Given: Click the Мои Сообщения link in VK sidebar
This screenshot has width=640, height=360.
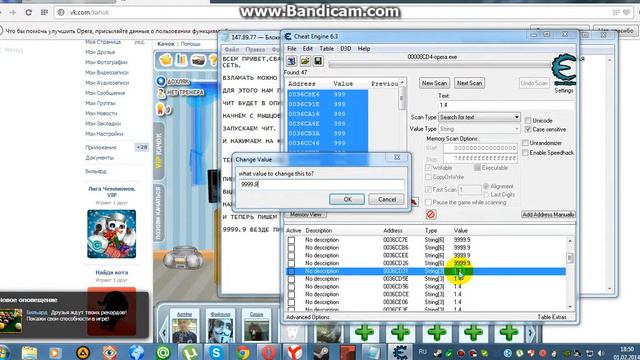Looking at the screenshot, I should [105, 93].
